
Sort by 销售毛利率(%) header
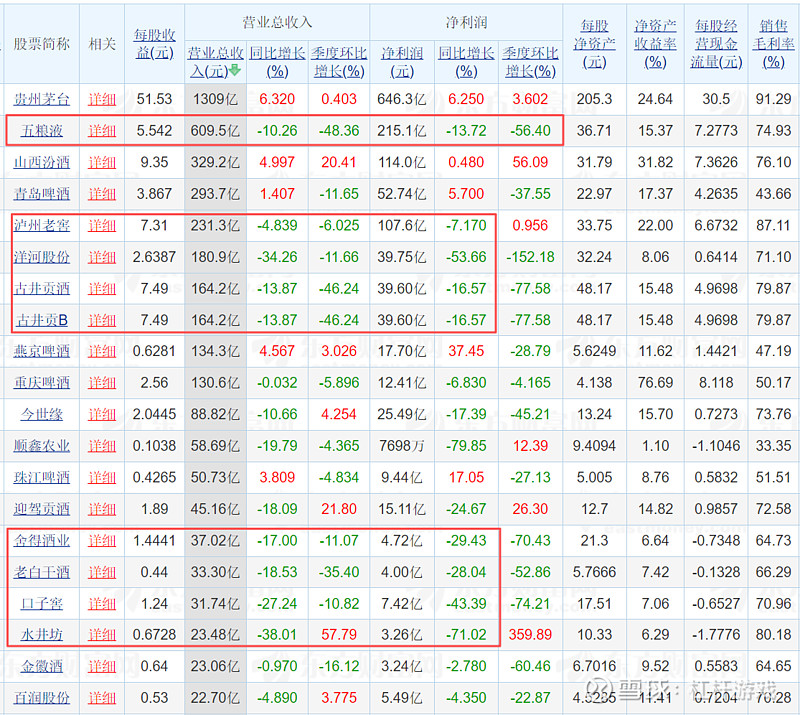tap(773, 44)
